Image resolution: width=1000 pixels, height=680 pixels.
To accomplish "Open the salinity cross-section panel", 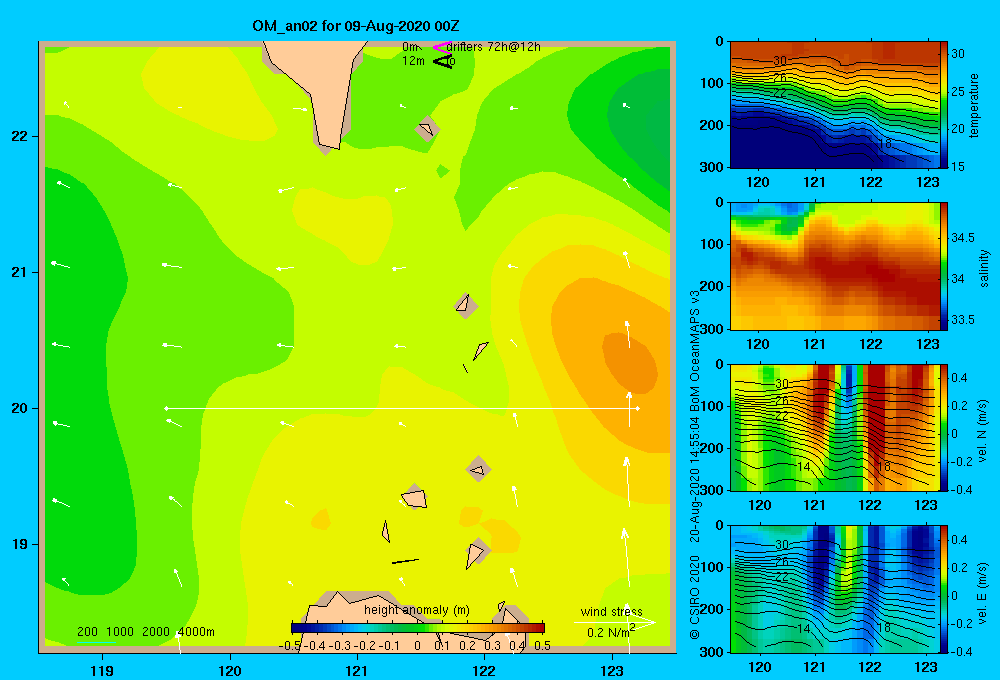I will point(835,266).
